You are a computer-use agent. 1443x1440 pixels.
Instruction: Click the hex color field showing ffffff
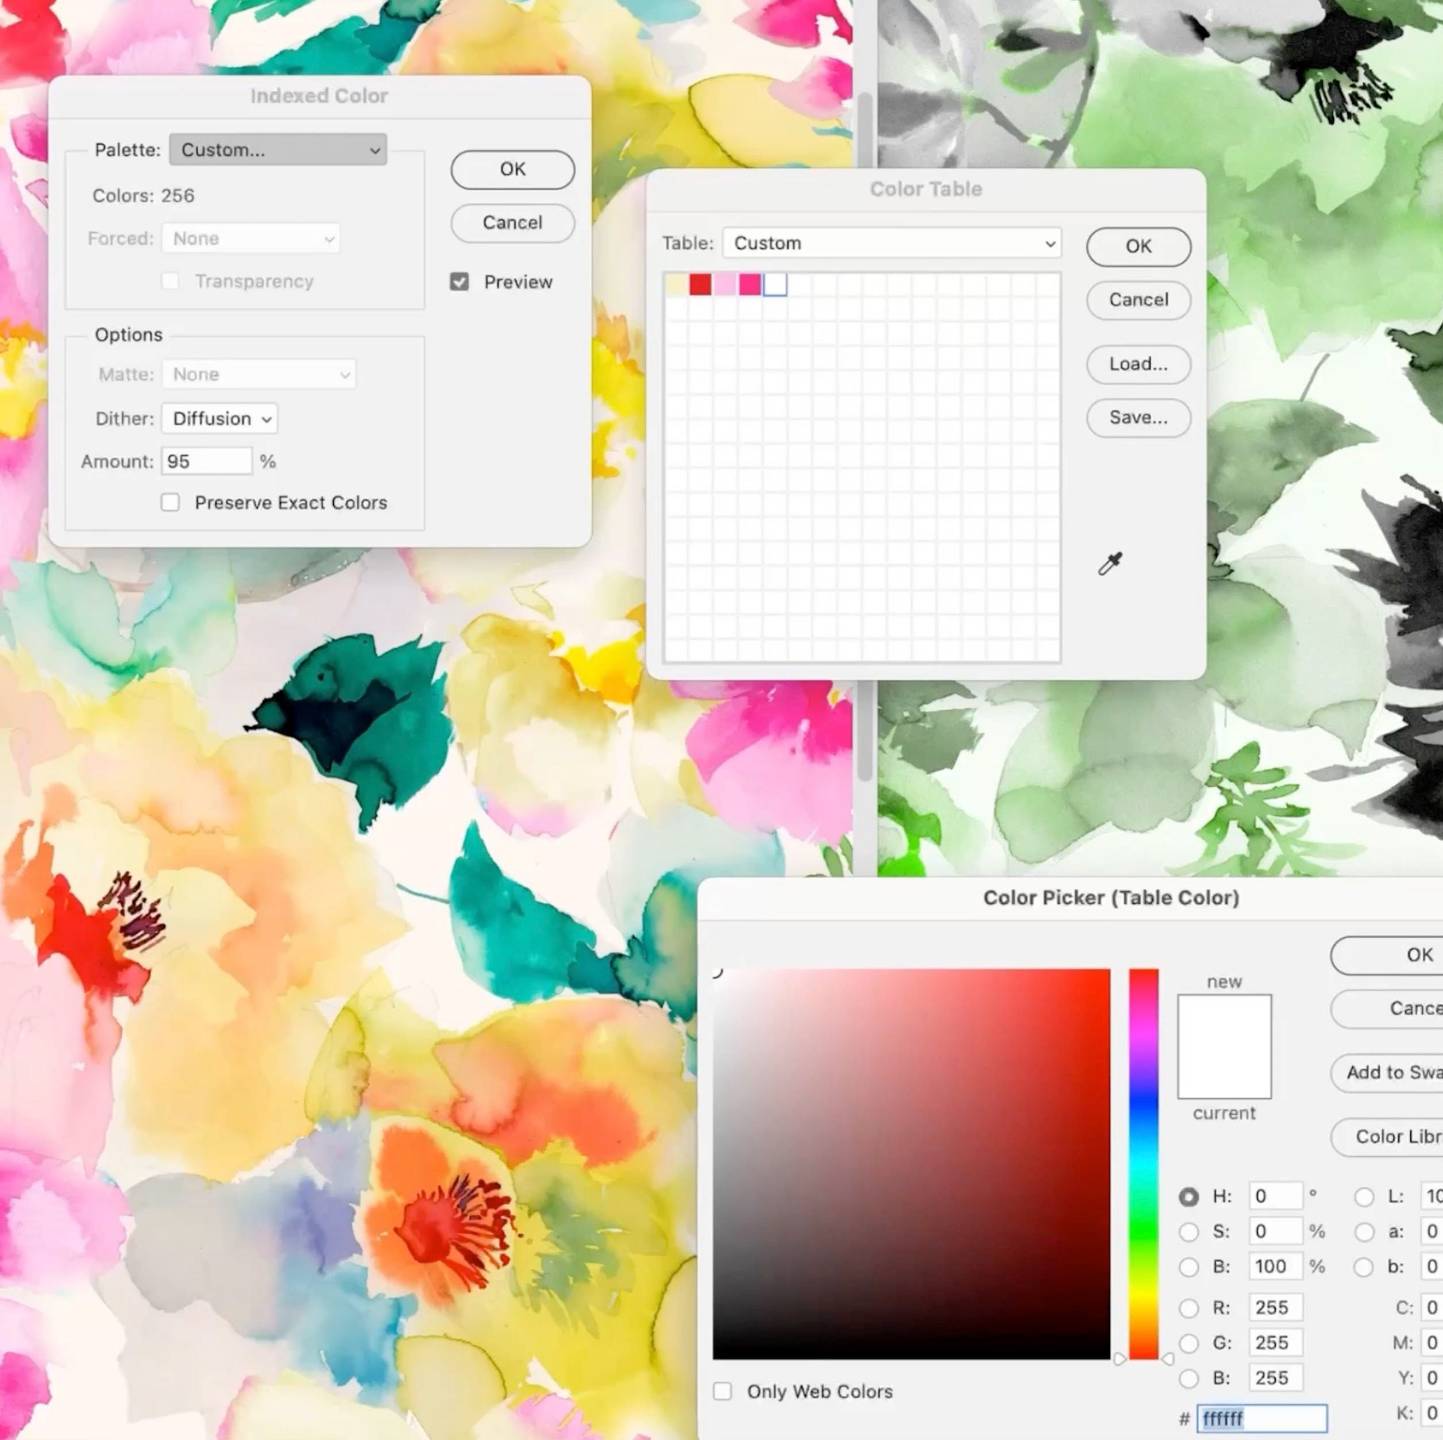(x=1263, y=1418)
